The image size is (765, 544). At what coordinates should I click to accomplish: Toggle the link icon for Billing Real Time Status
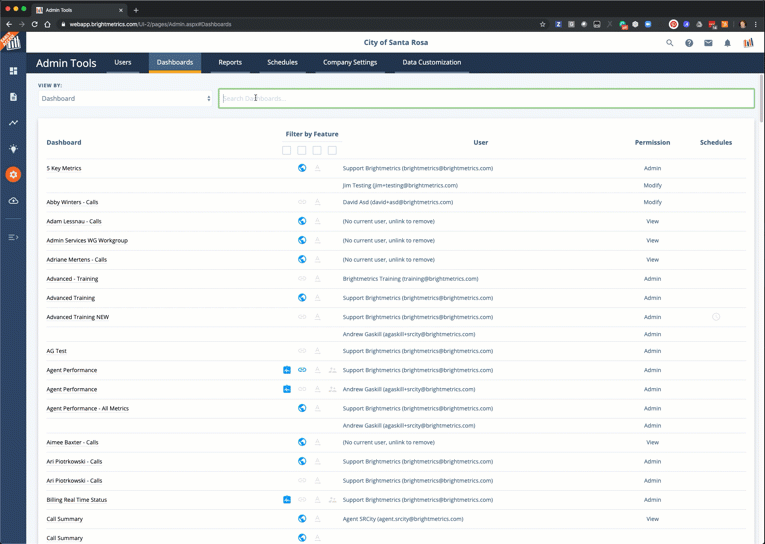click(x=302, y=500)
